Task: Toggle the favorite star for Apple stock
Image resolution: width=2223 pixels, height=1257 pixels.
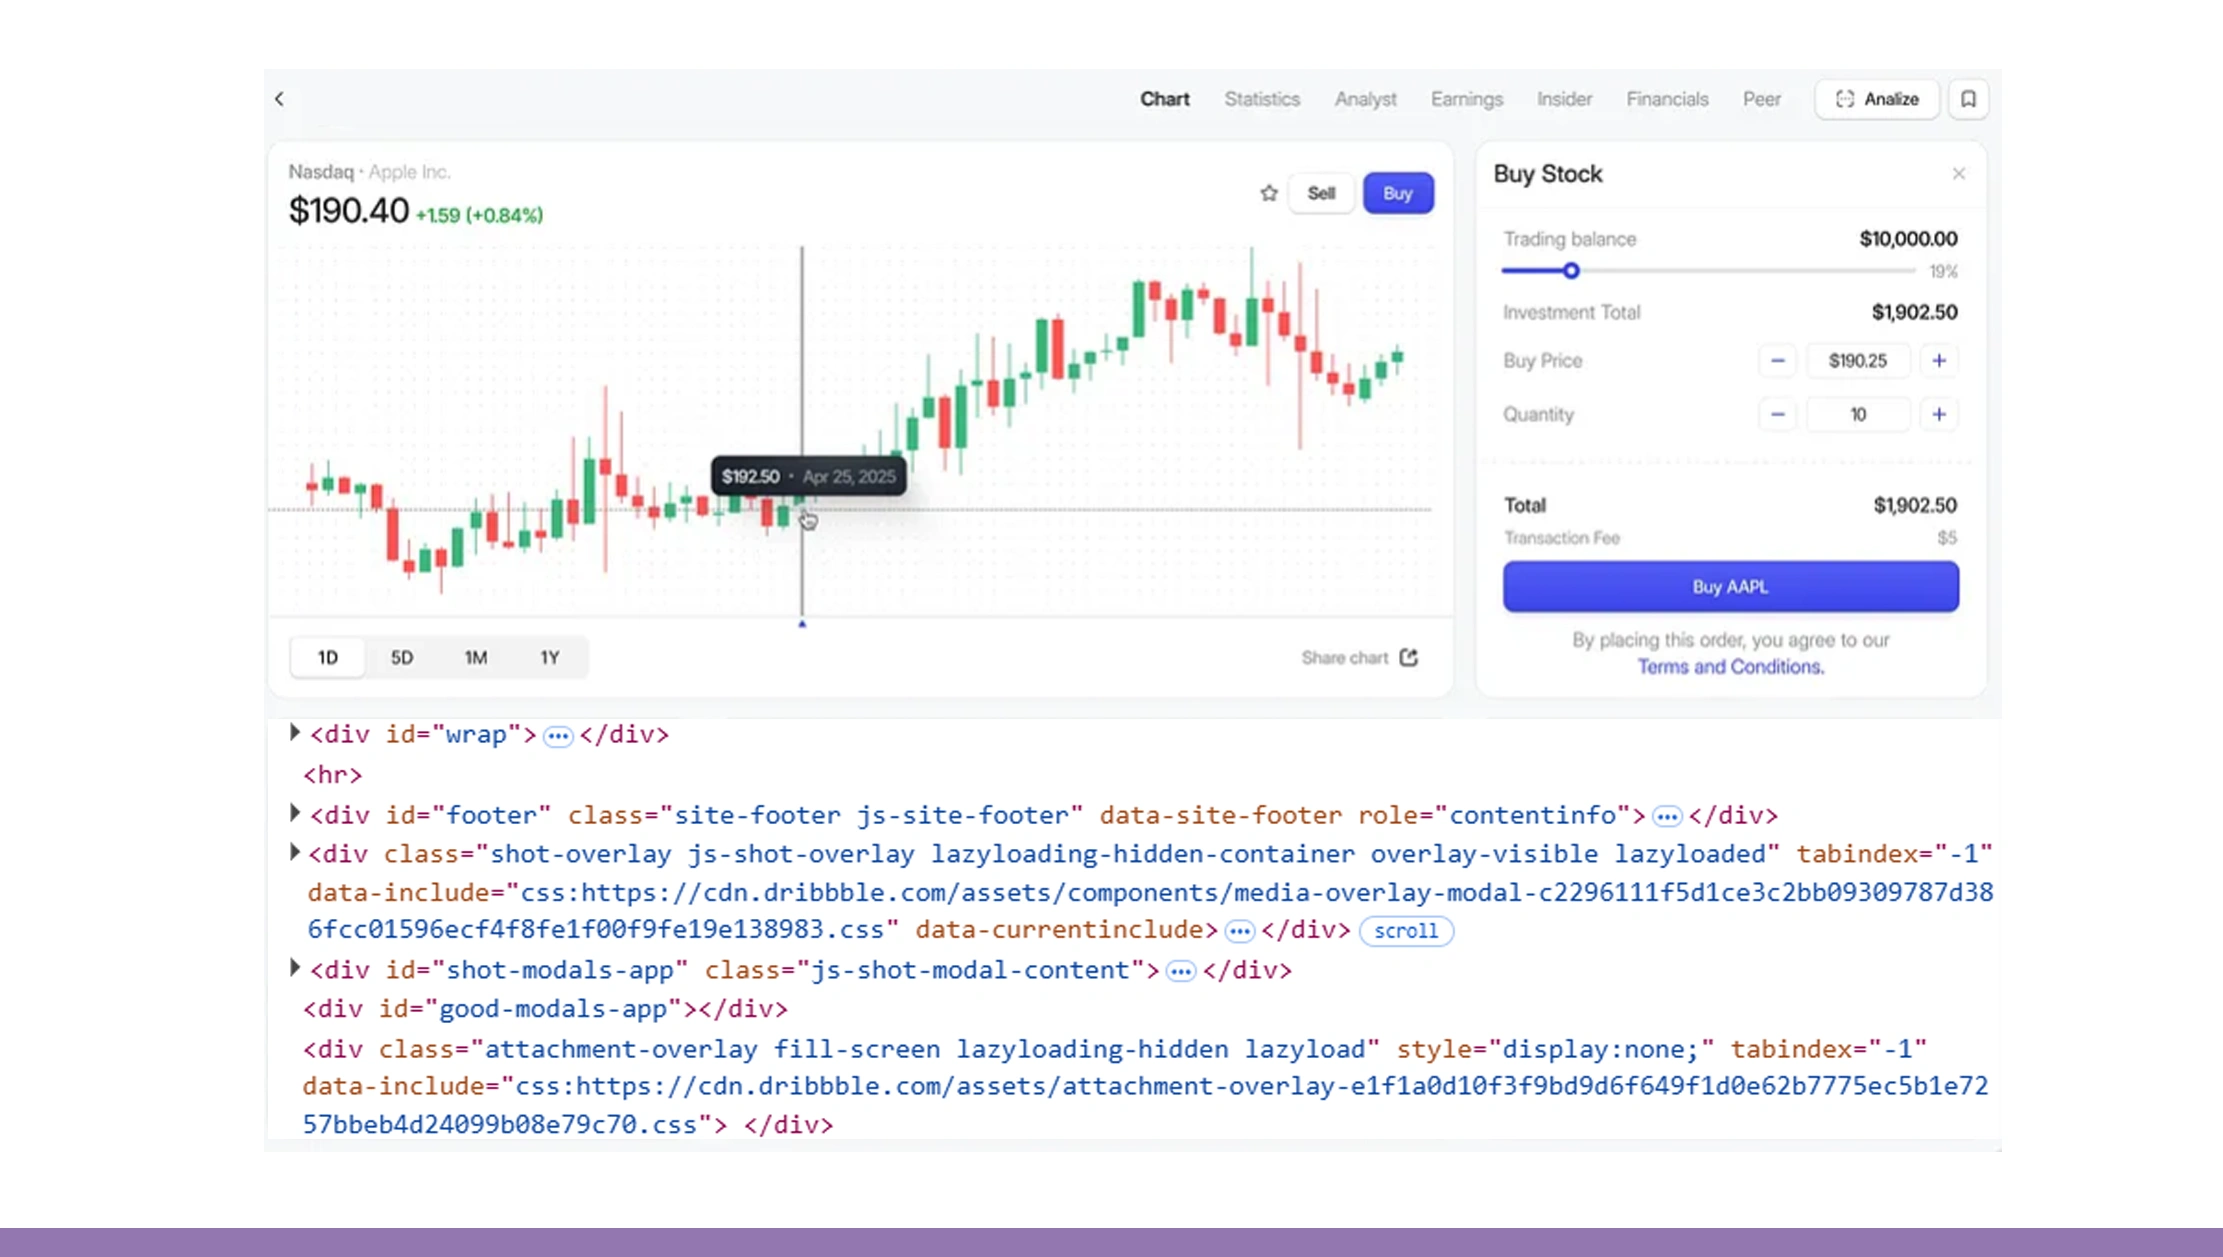Action: tap(1268, 193)
